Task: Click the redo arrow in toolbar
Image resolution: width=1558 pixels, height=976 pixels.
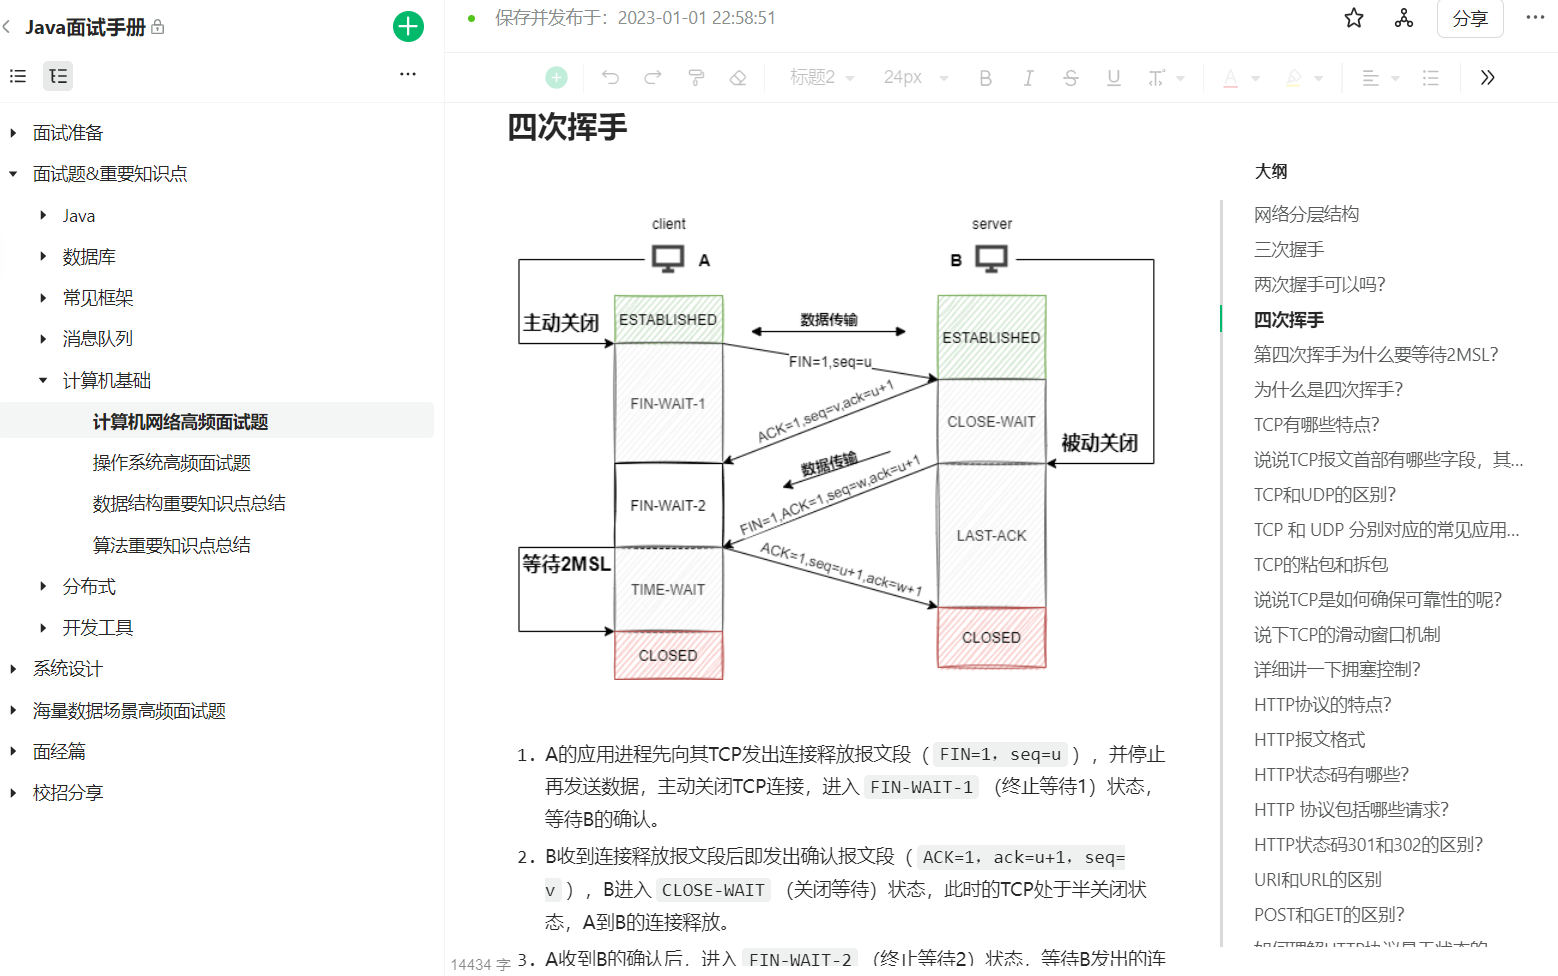Action: pyautogui.click(x=653, y=78)
